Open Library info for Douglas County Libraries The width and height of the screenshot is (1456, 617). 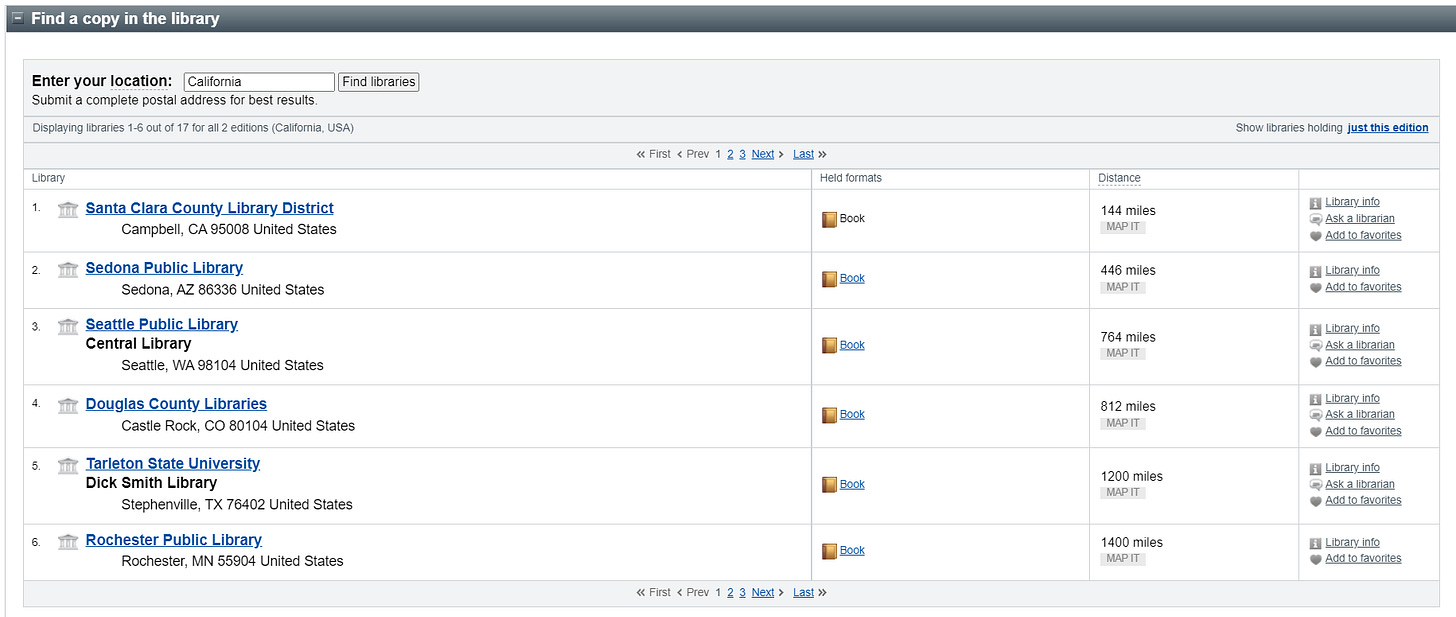tap(1352, 398)
